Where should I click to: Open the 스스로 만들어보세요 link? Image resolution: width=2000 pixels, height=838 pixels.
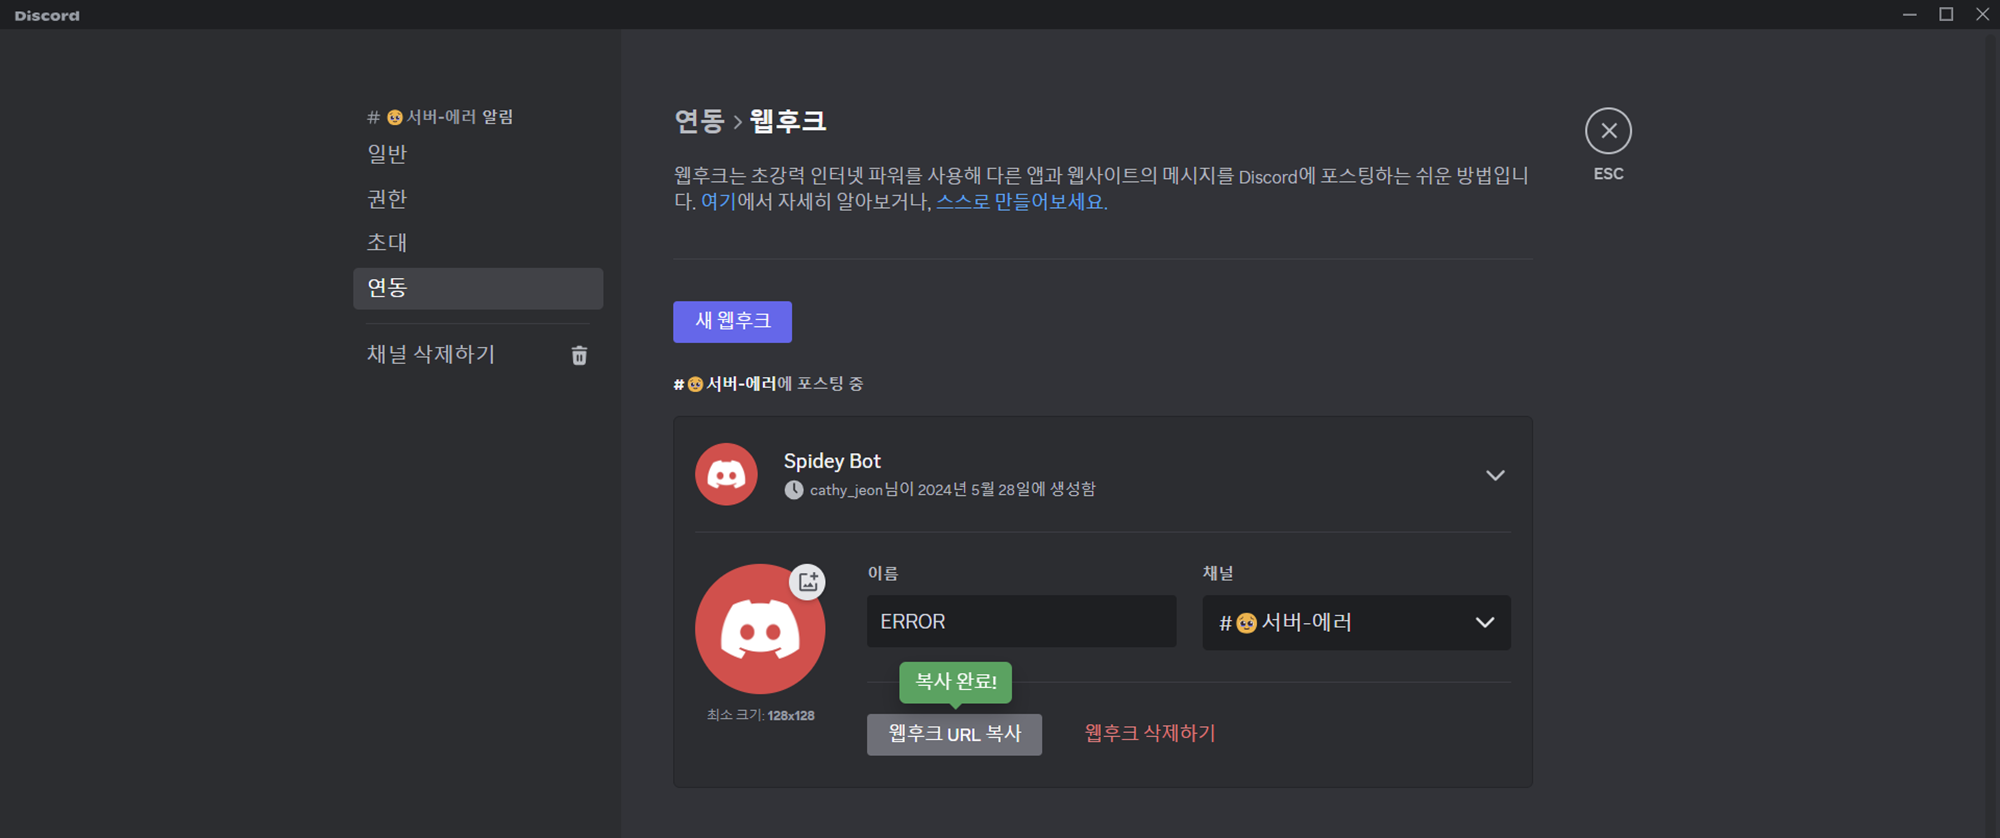click(1020, 201)
